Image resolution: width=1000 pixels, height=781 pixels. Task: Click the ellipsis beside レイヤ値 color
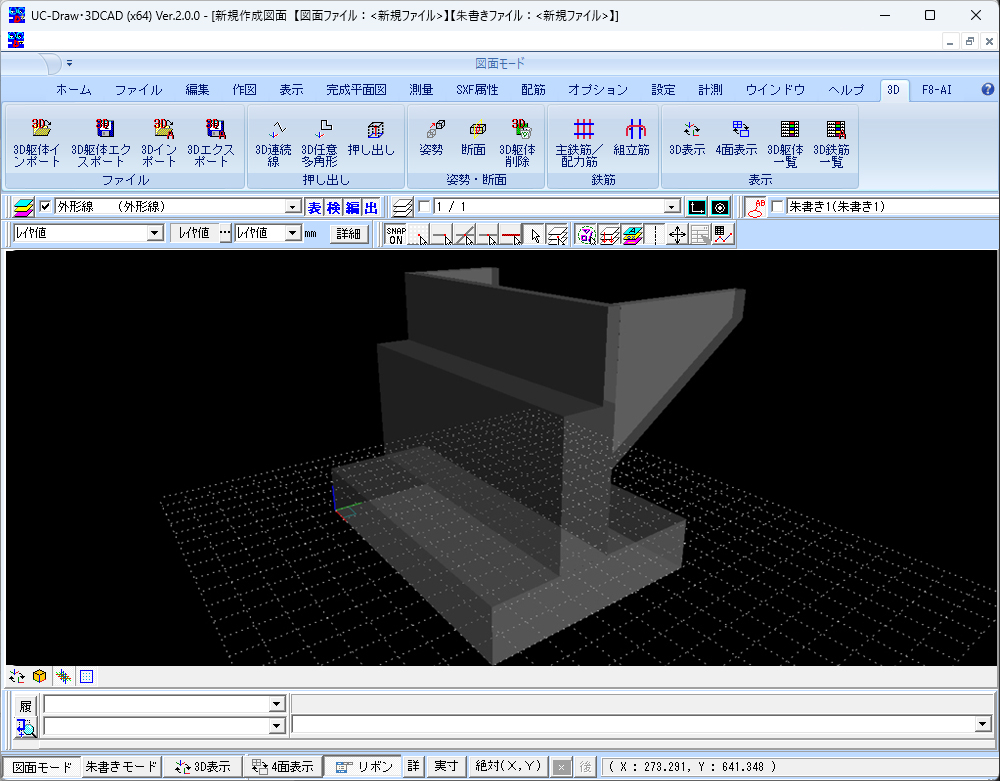coord(225,233)
